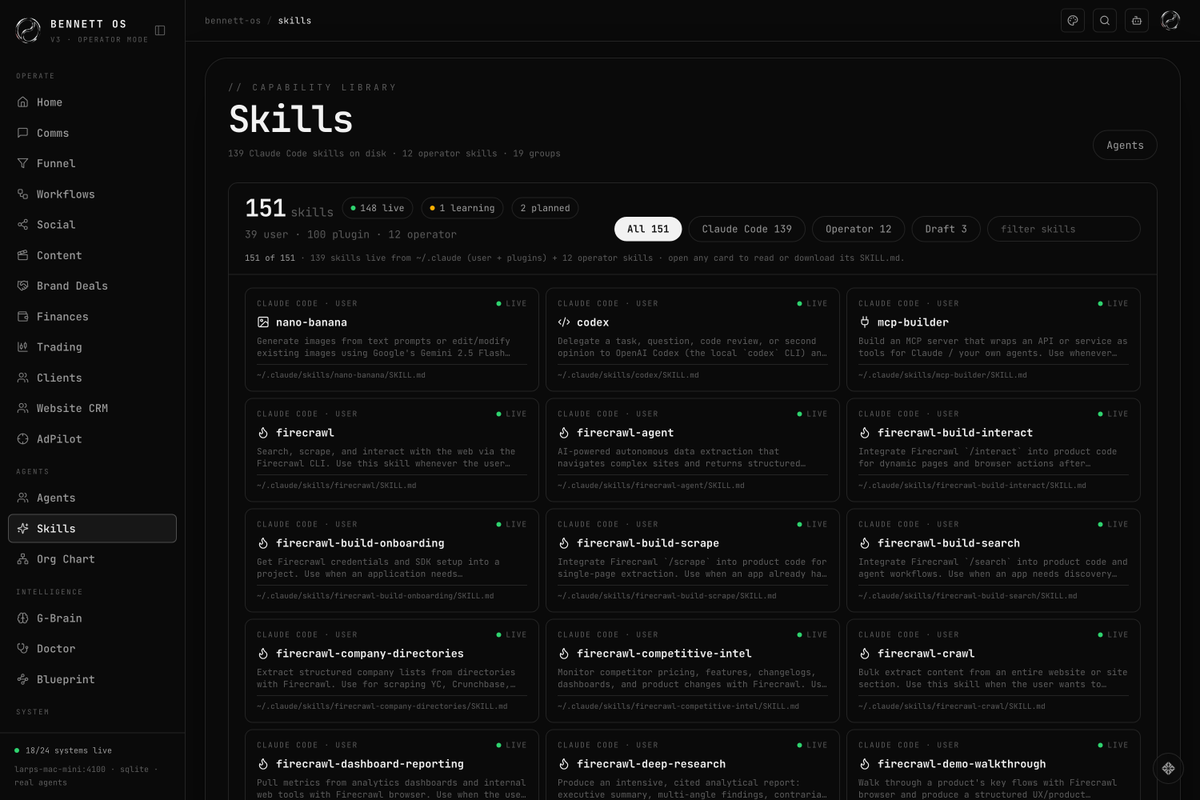Select the Draft 3 filter tab
1200x800 pixels.
tap(946, 229)
